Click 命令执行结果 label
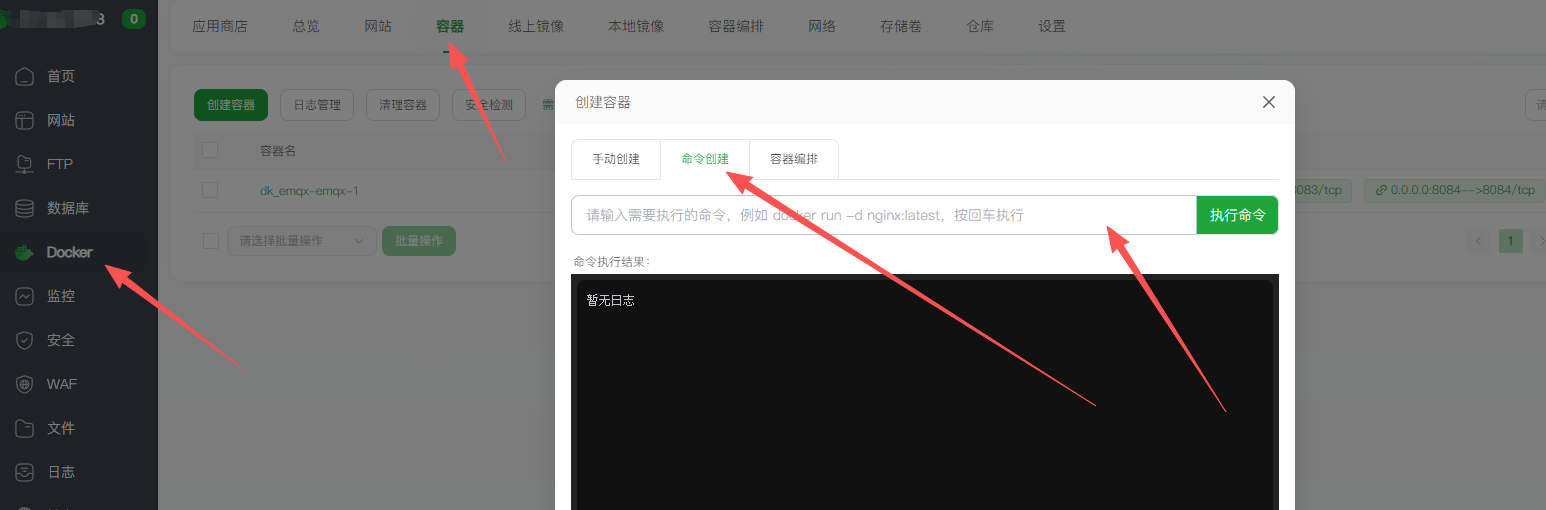Image resolution: width=1546 pixels, height=510 pixels. pos(612,262)
